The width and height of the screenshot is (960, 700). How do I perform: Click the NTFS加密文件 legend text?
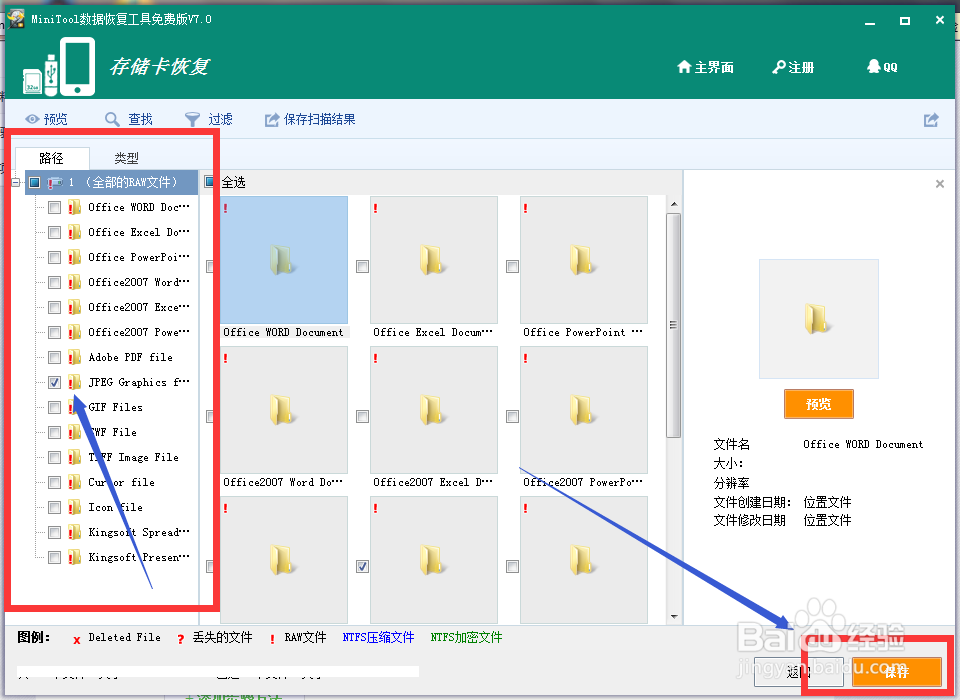click(x=467, y=638)
